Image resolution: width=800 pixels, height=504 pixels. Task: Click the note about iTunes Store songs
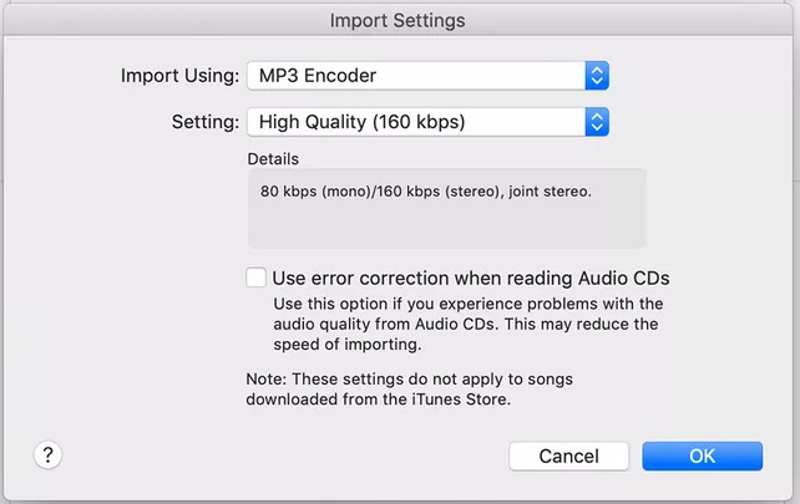[409, 389]
